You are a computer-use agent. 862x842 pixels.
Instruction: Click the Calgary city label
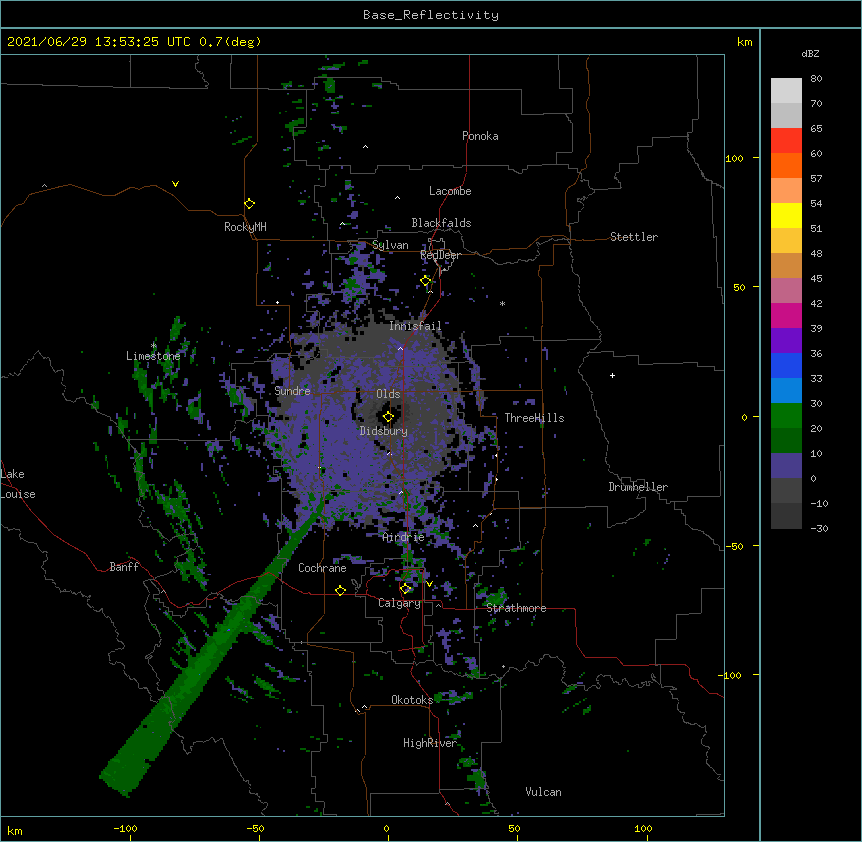399,603
